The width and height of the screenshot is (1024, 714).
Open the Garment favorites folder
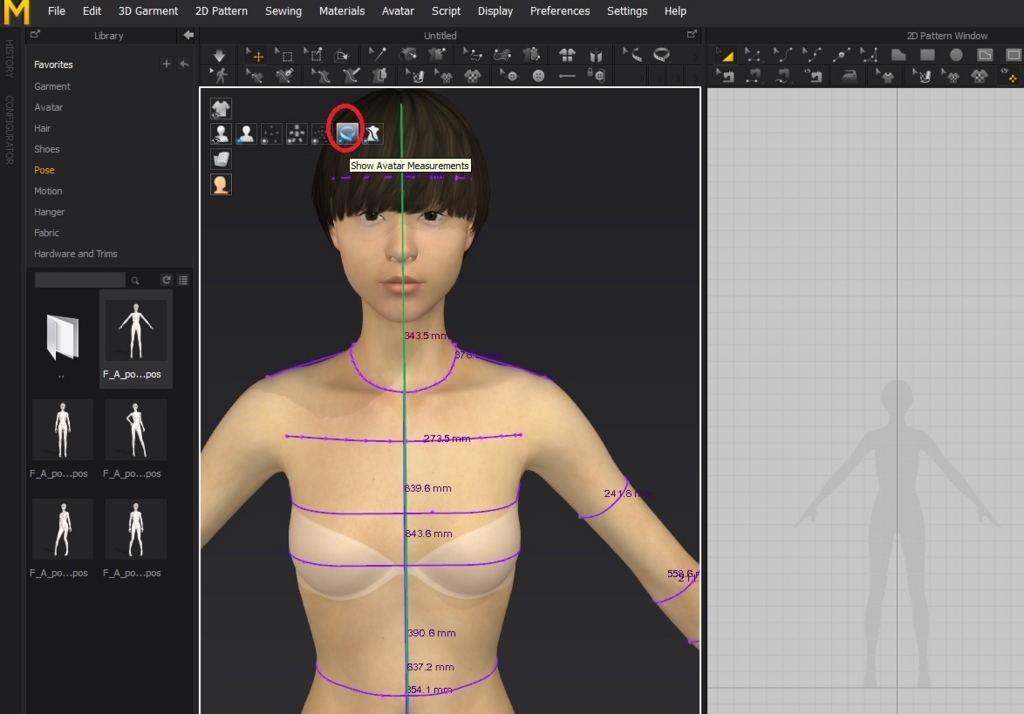click(x=52, y=86)
